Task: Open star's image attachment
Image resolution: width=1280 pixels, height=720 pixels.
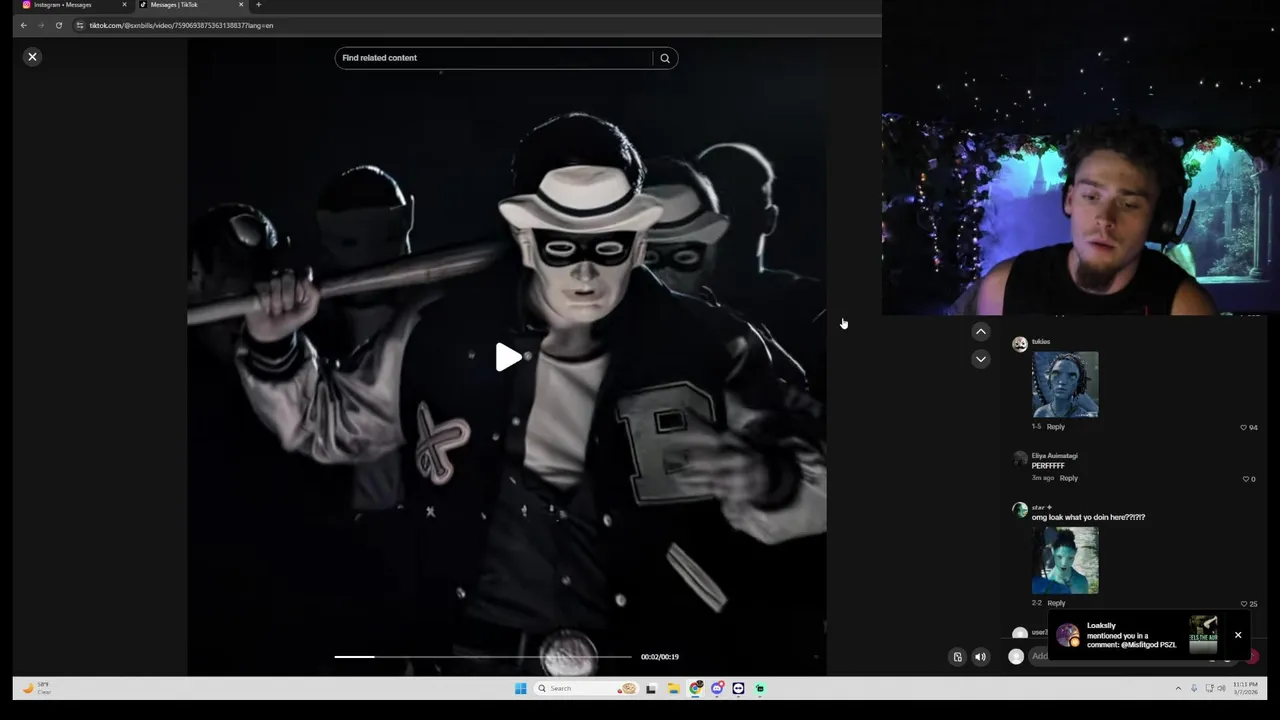Action: tap(1065, 561)
